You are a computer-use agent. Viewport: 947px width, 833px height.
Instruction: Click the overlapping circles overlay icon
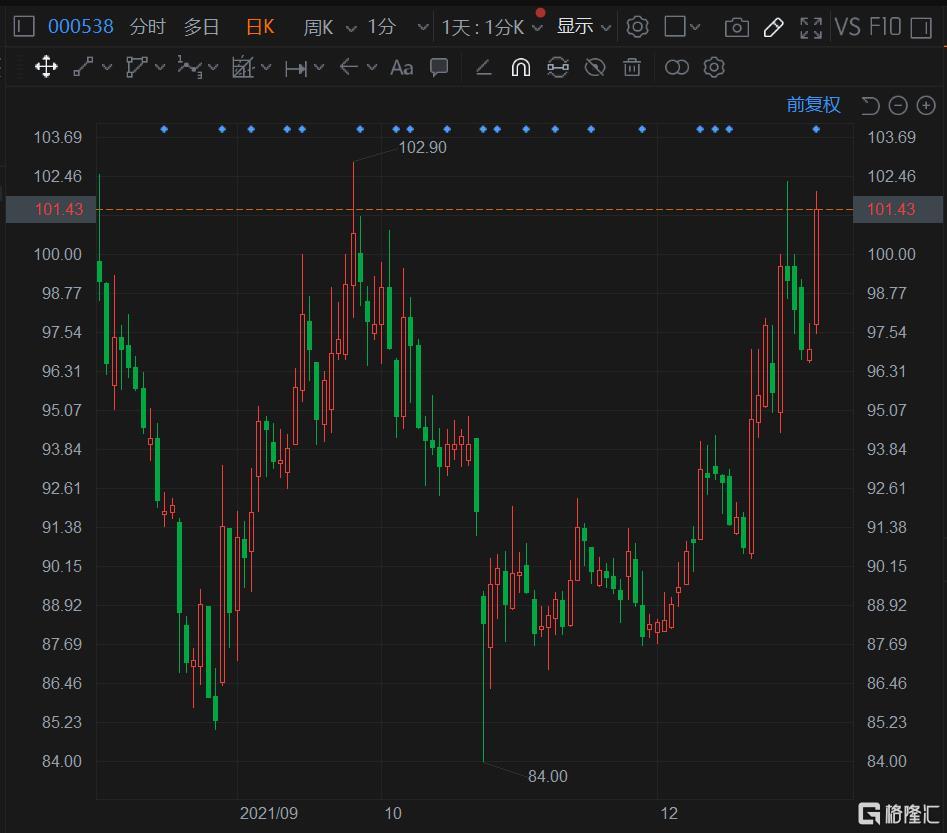[x=676, y=67]
